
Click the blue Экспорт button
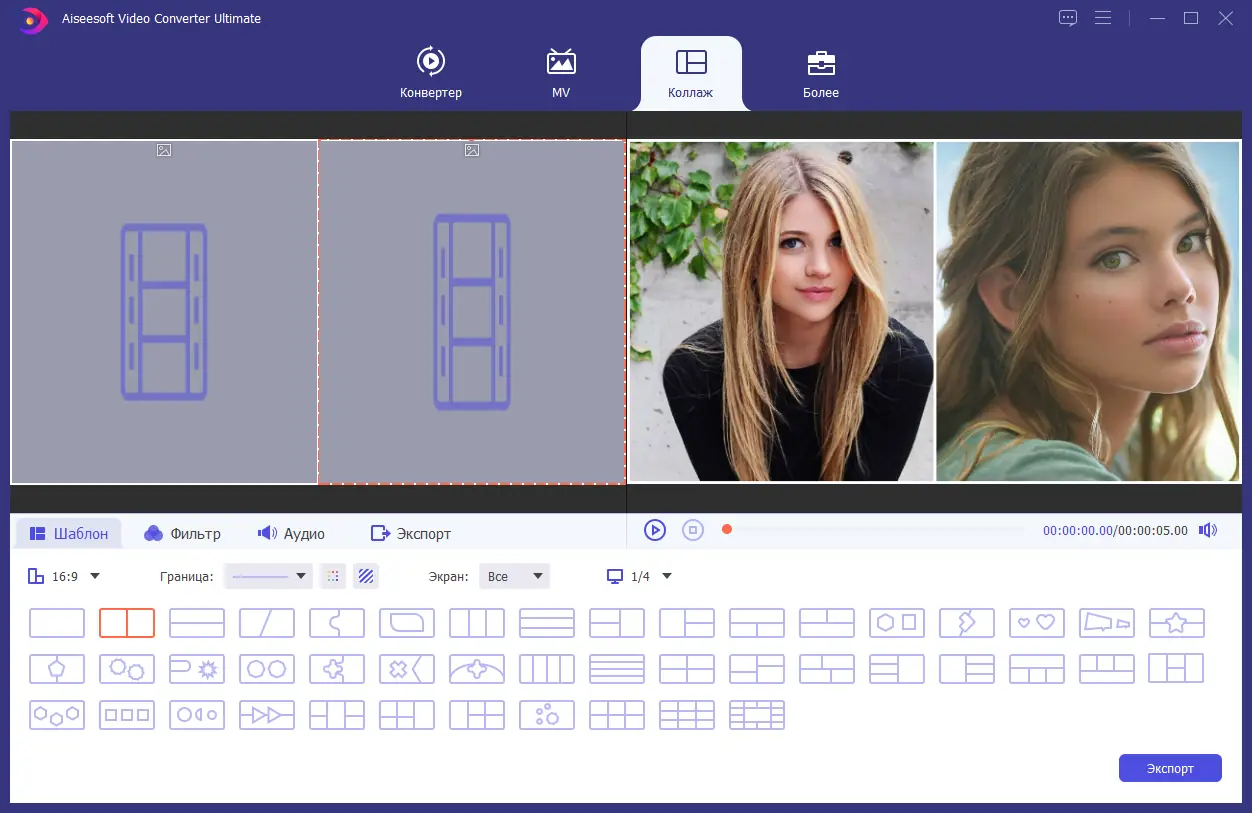(1170, 768)
